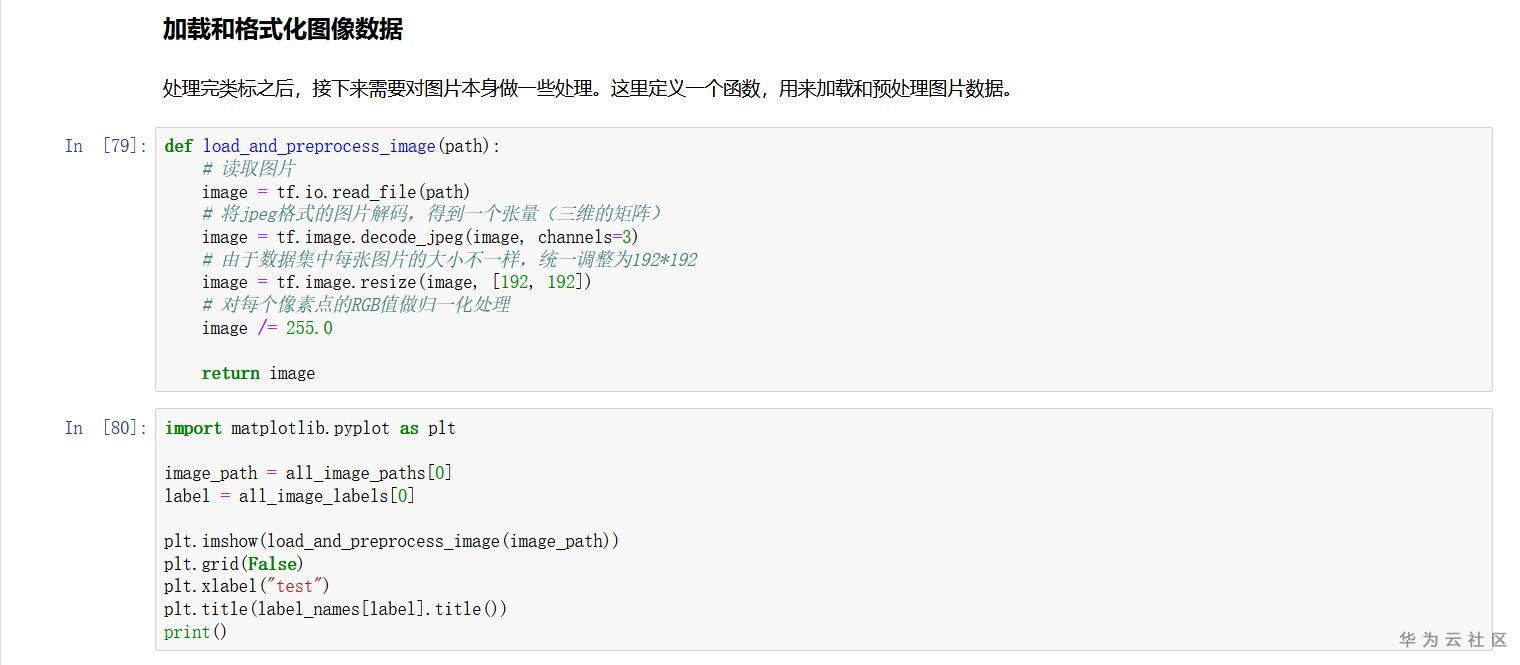The image size is (1520, 665).
Task: Click the image /= 255.0 line
Action: 267,328
